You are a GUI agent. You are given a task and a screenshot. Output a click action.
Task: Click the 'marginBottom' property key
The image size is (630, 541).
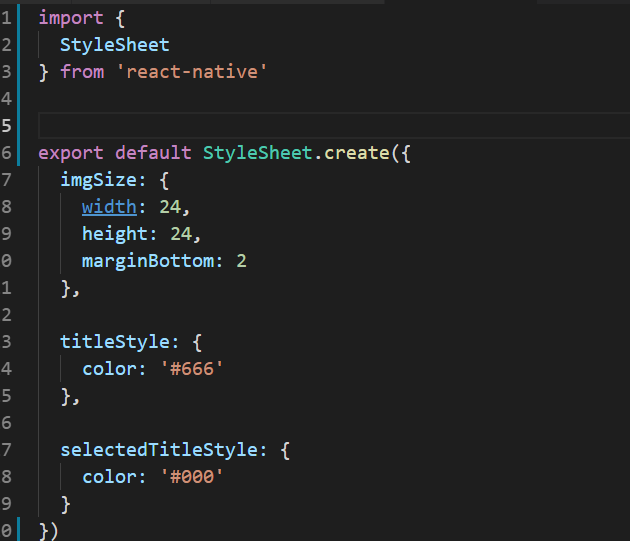tap(148, 261)
